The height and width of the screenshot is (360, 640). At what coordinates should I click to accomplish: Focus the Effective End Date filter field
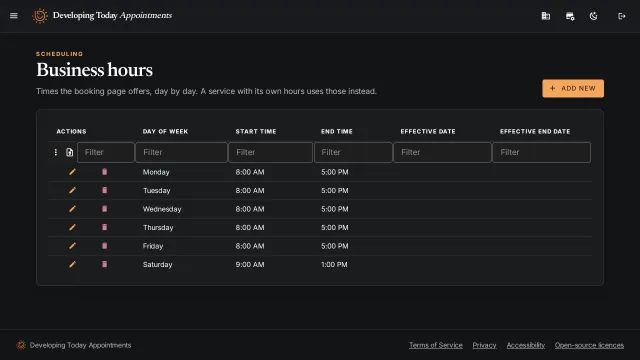point(542,152)
